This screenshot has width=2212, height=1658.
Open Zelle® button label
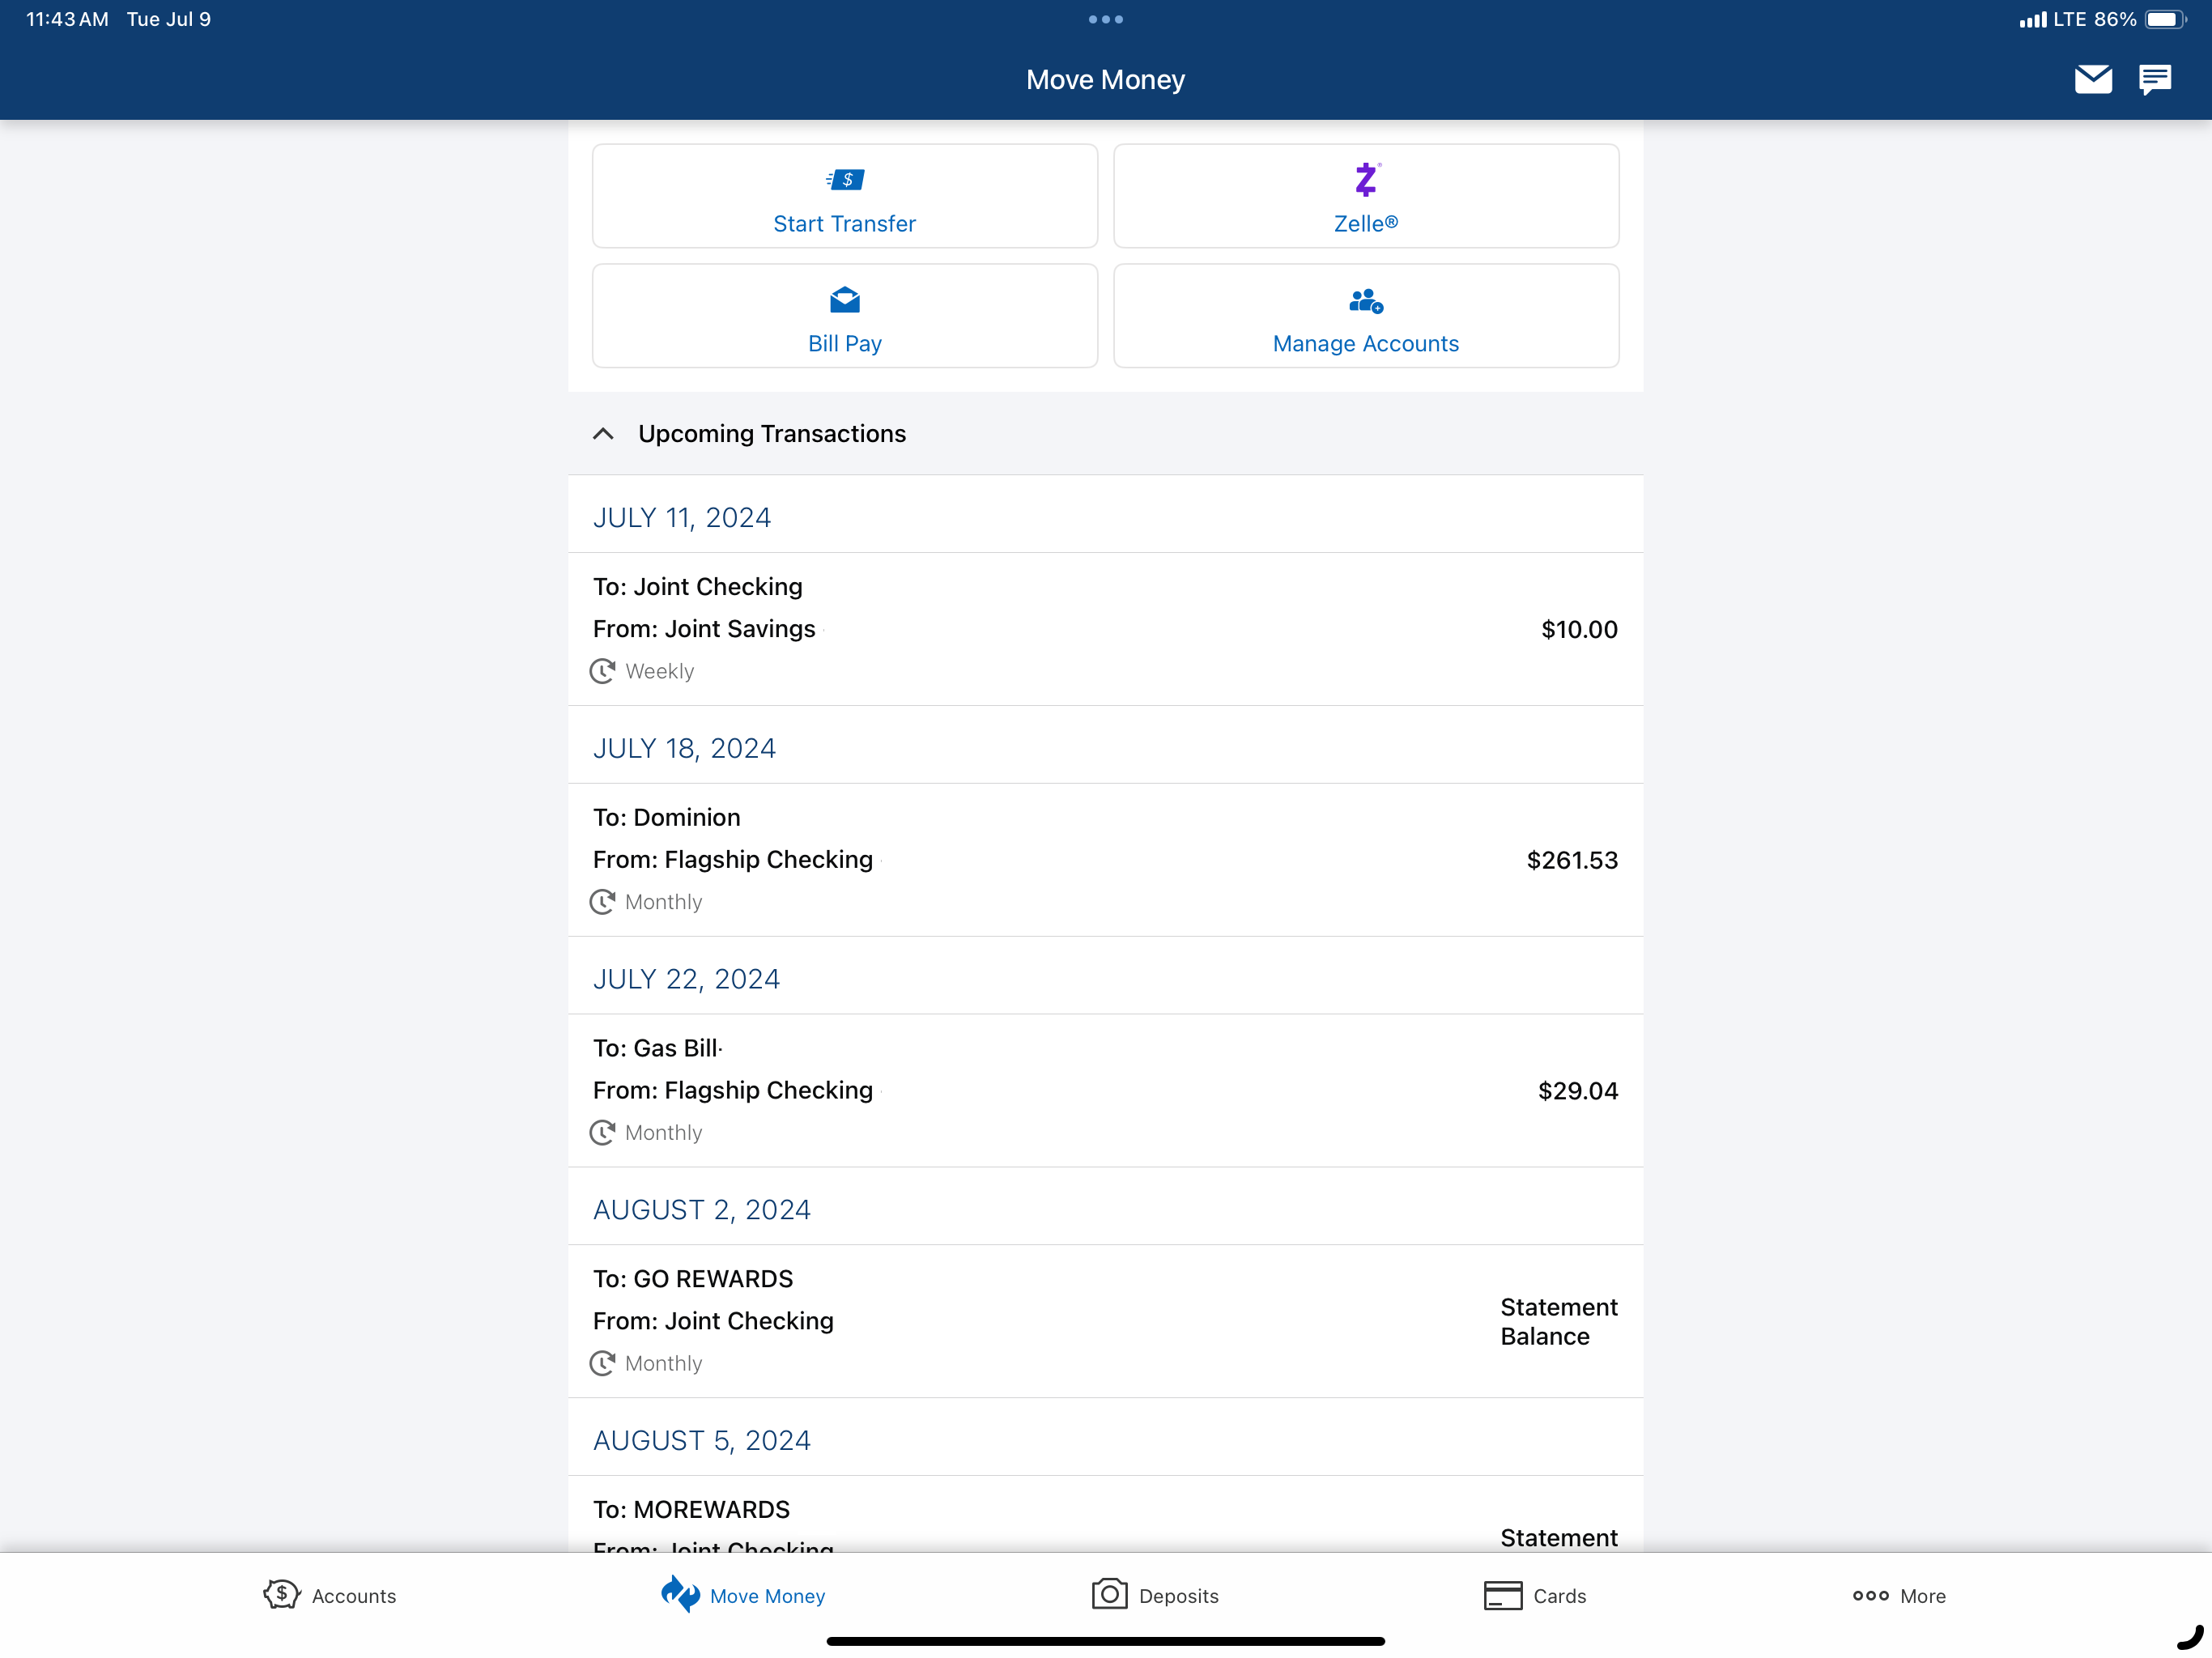pyautogui.click(x=1366, y=224)
